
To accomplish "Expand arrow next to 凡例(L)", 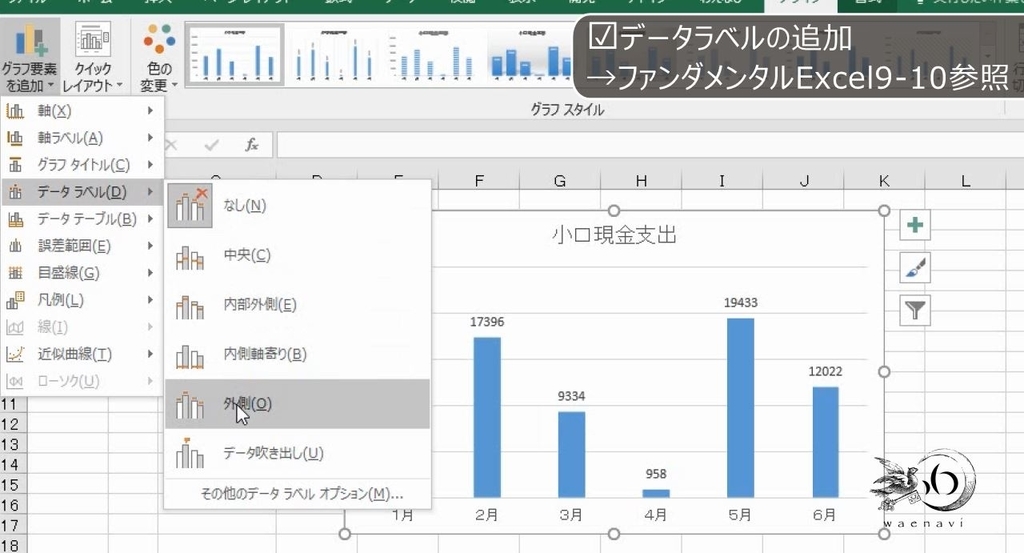I will tap(150, 300).
